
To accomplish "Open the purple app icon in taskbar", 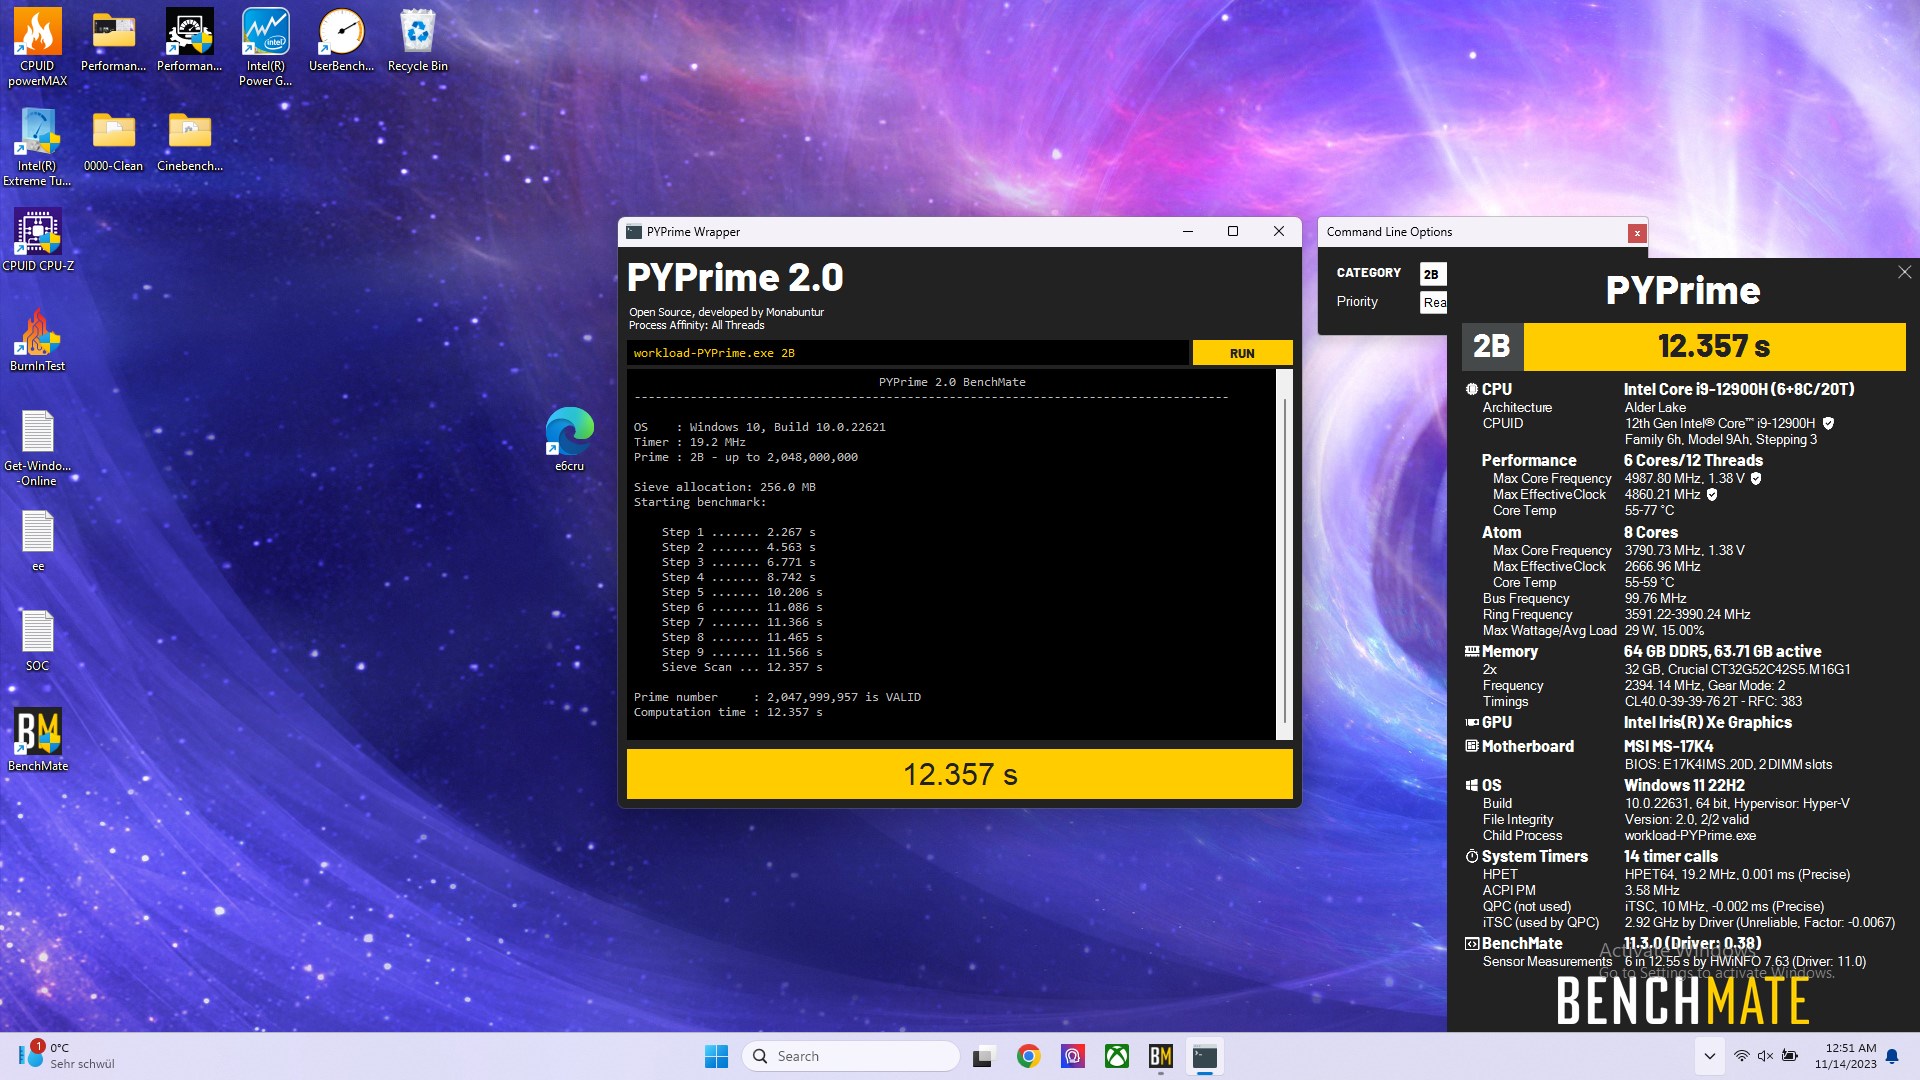I will (x=1072, y=1056).
